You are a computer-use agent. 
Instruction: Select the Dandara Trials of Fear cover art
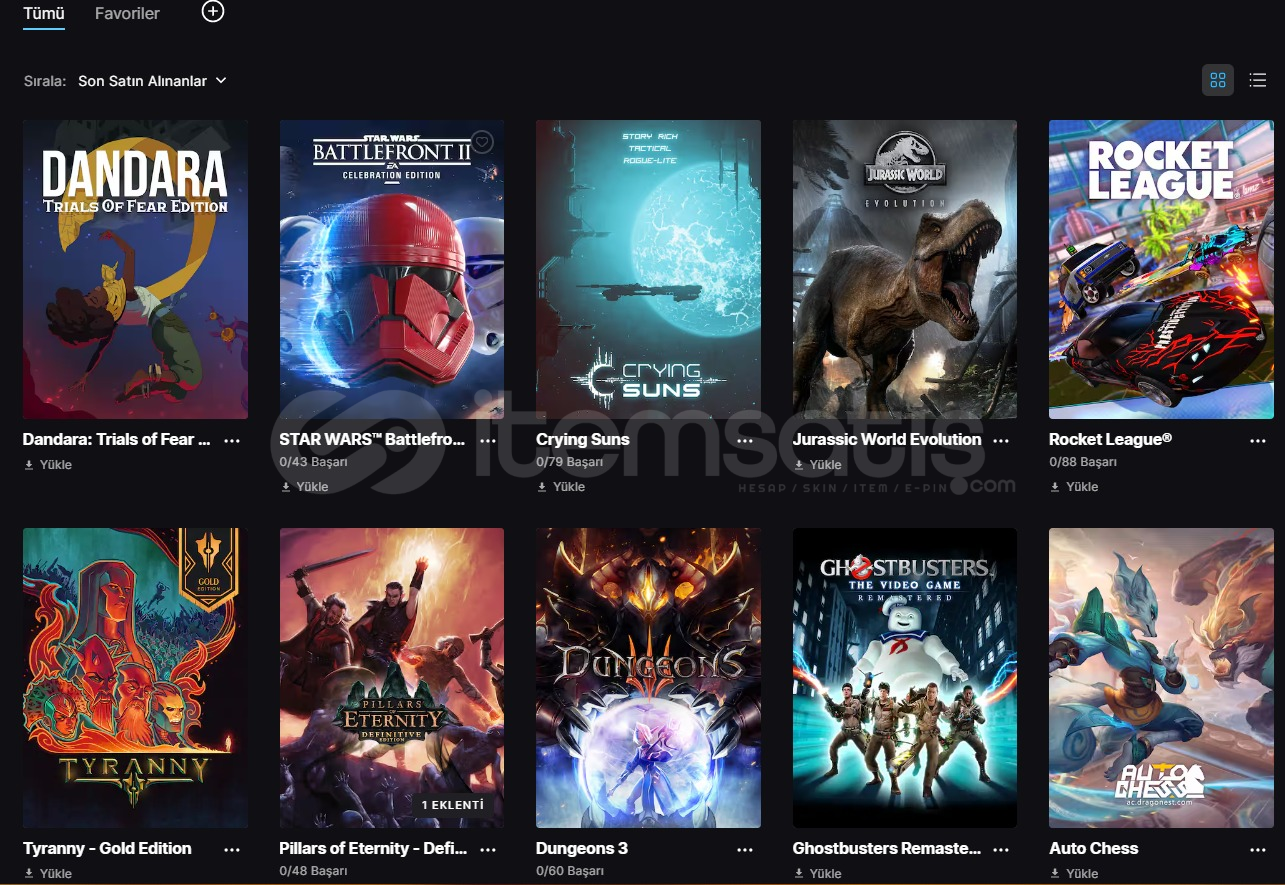[x=135, y=269]
